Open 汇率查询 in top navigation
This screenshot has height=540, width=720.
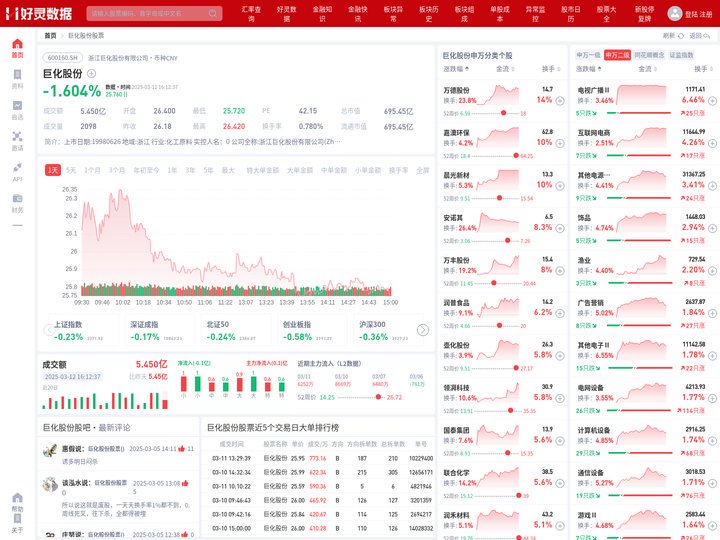click(x=251, y=14)
